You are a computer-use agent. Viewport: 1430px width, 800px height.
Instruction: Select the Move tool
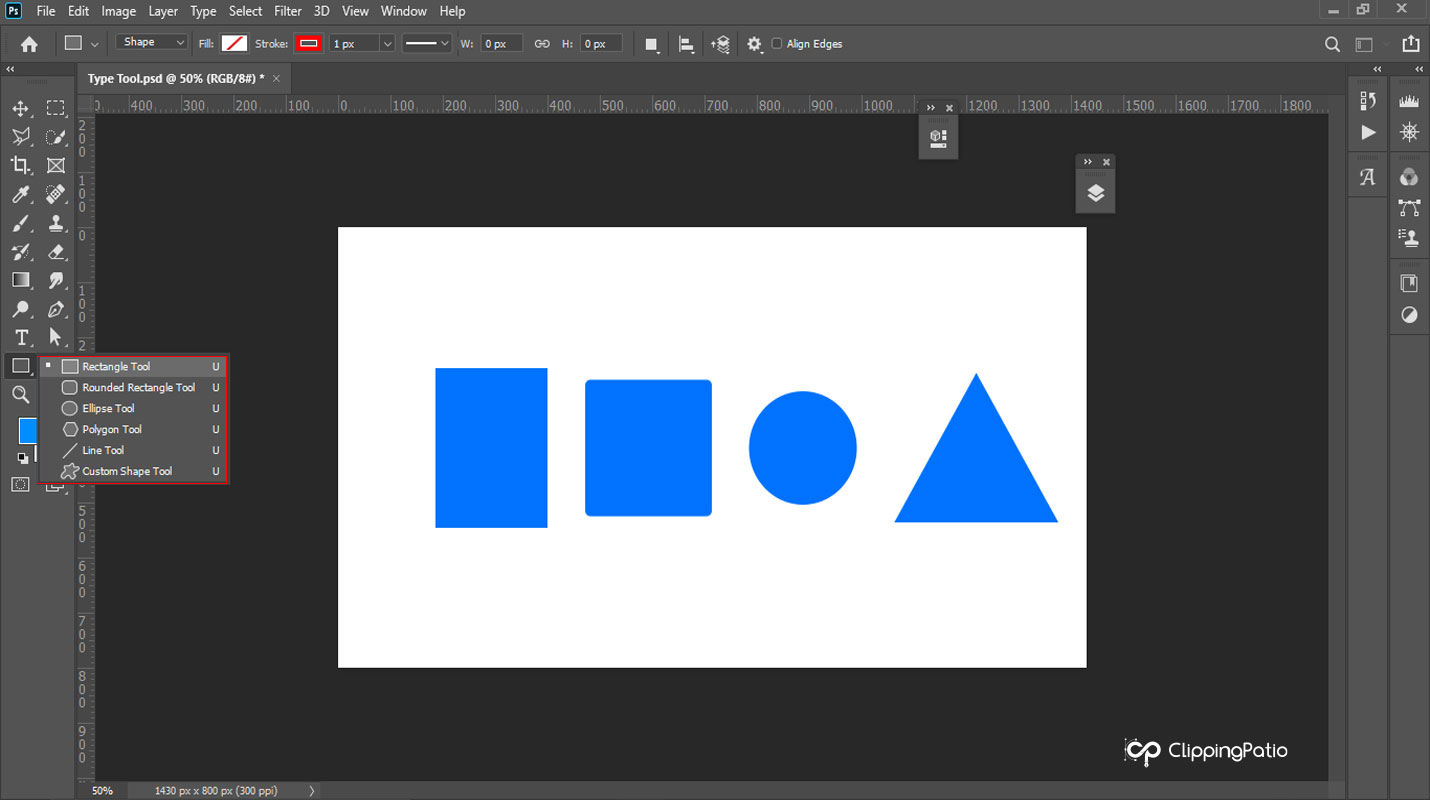point(21,108)
